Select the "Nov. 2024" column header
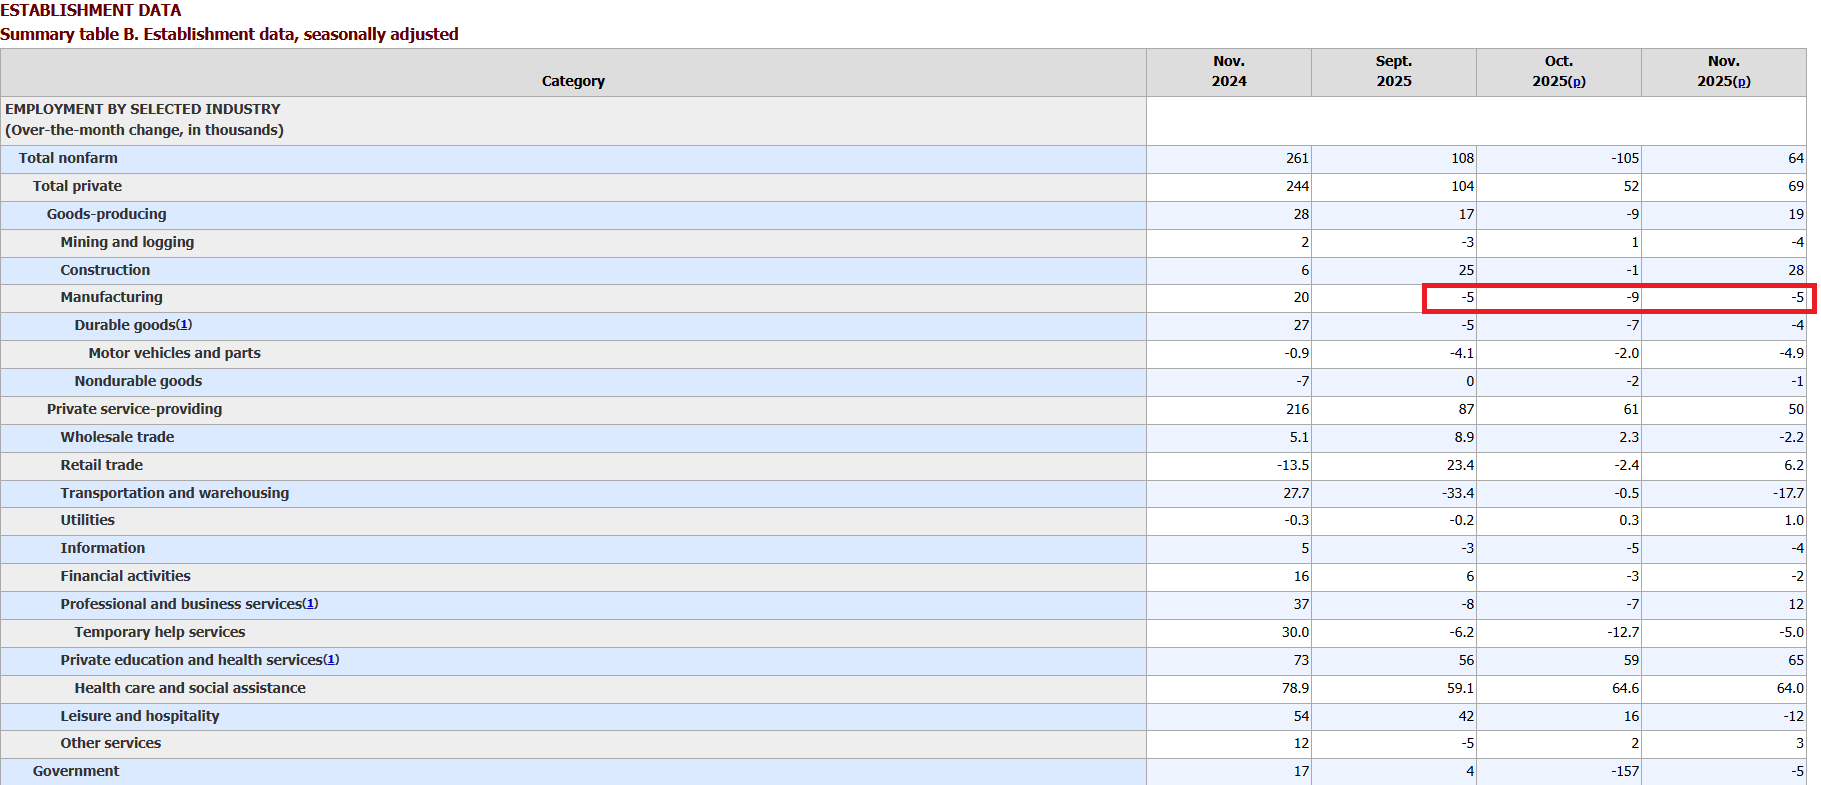The height and width of the screenshot is (785, 1821). click(1229, 71)
